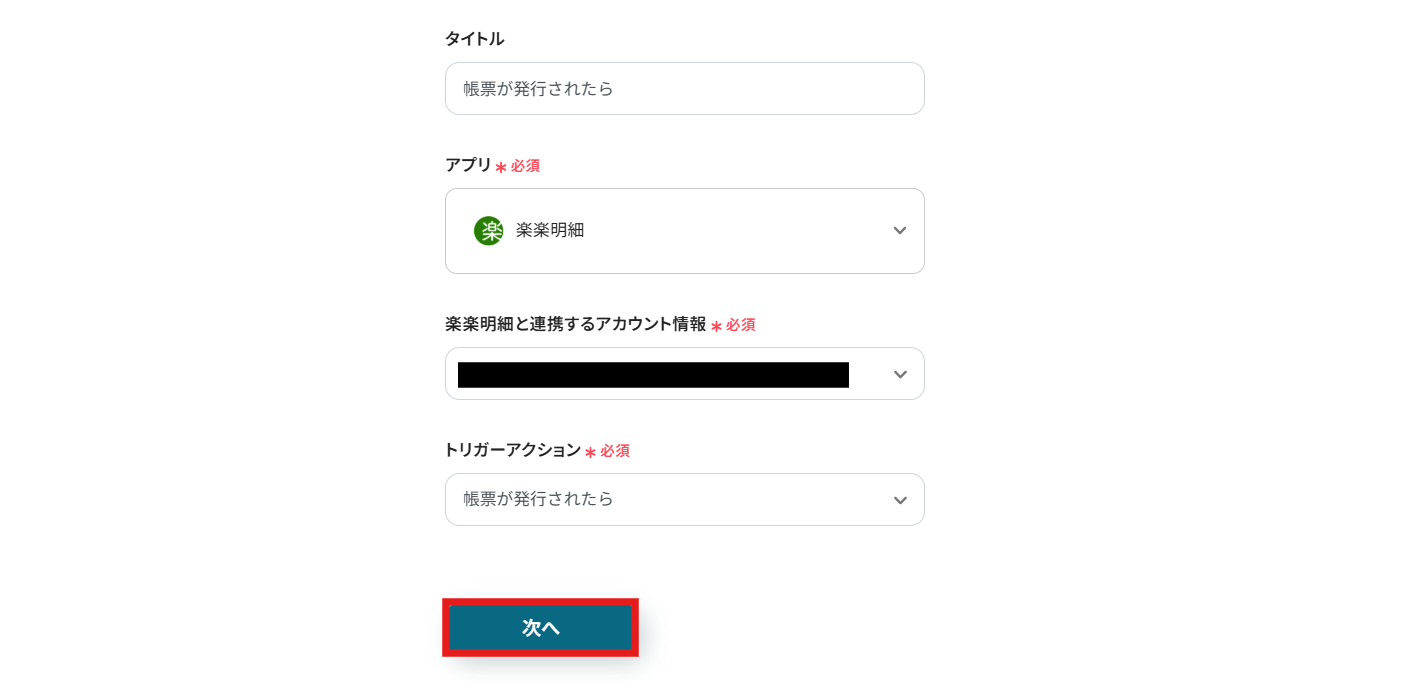Screen dimensions: 1411x681
Task: Click the red asterisk next to アカウント情報
Action: point(716,326)
